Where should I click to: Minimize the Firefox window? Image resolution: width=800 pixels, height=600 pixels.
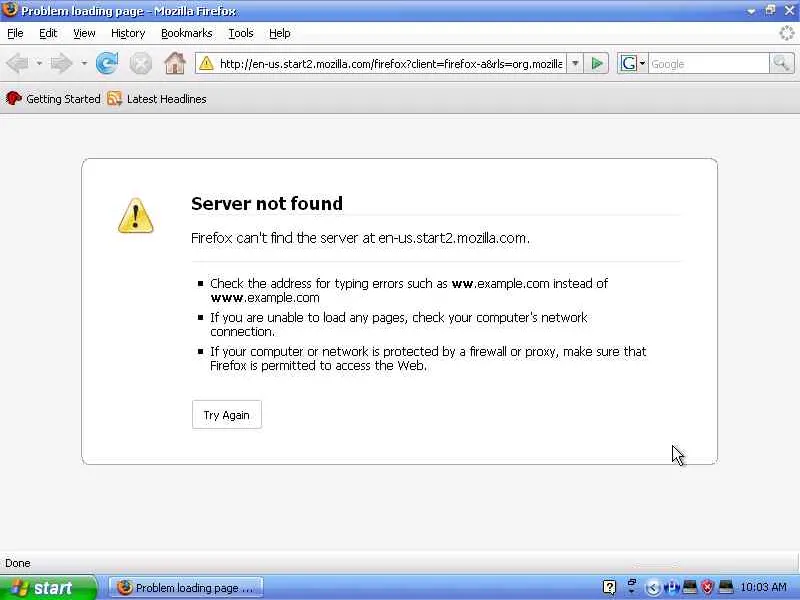click(751, 11)
